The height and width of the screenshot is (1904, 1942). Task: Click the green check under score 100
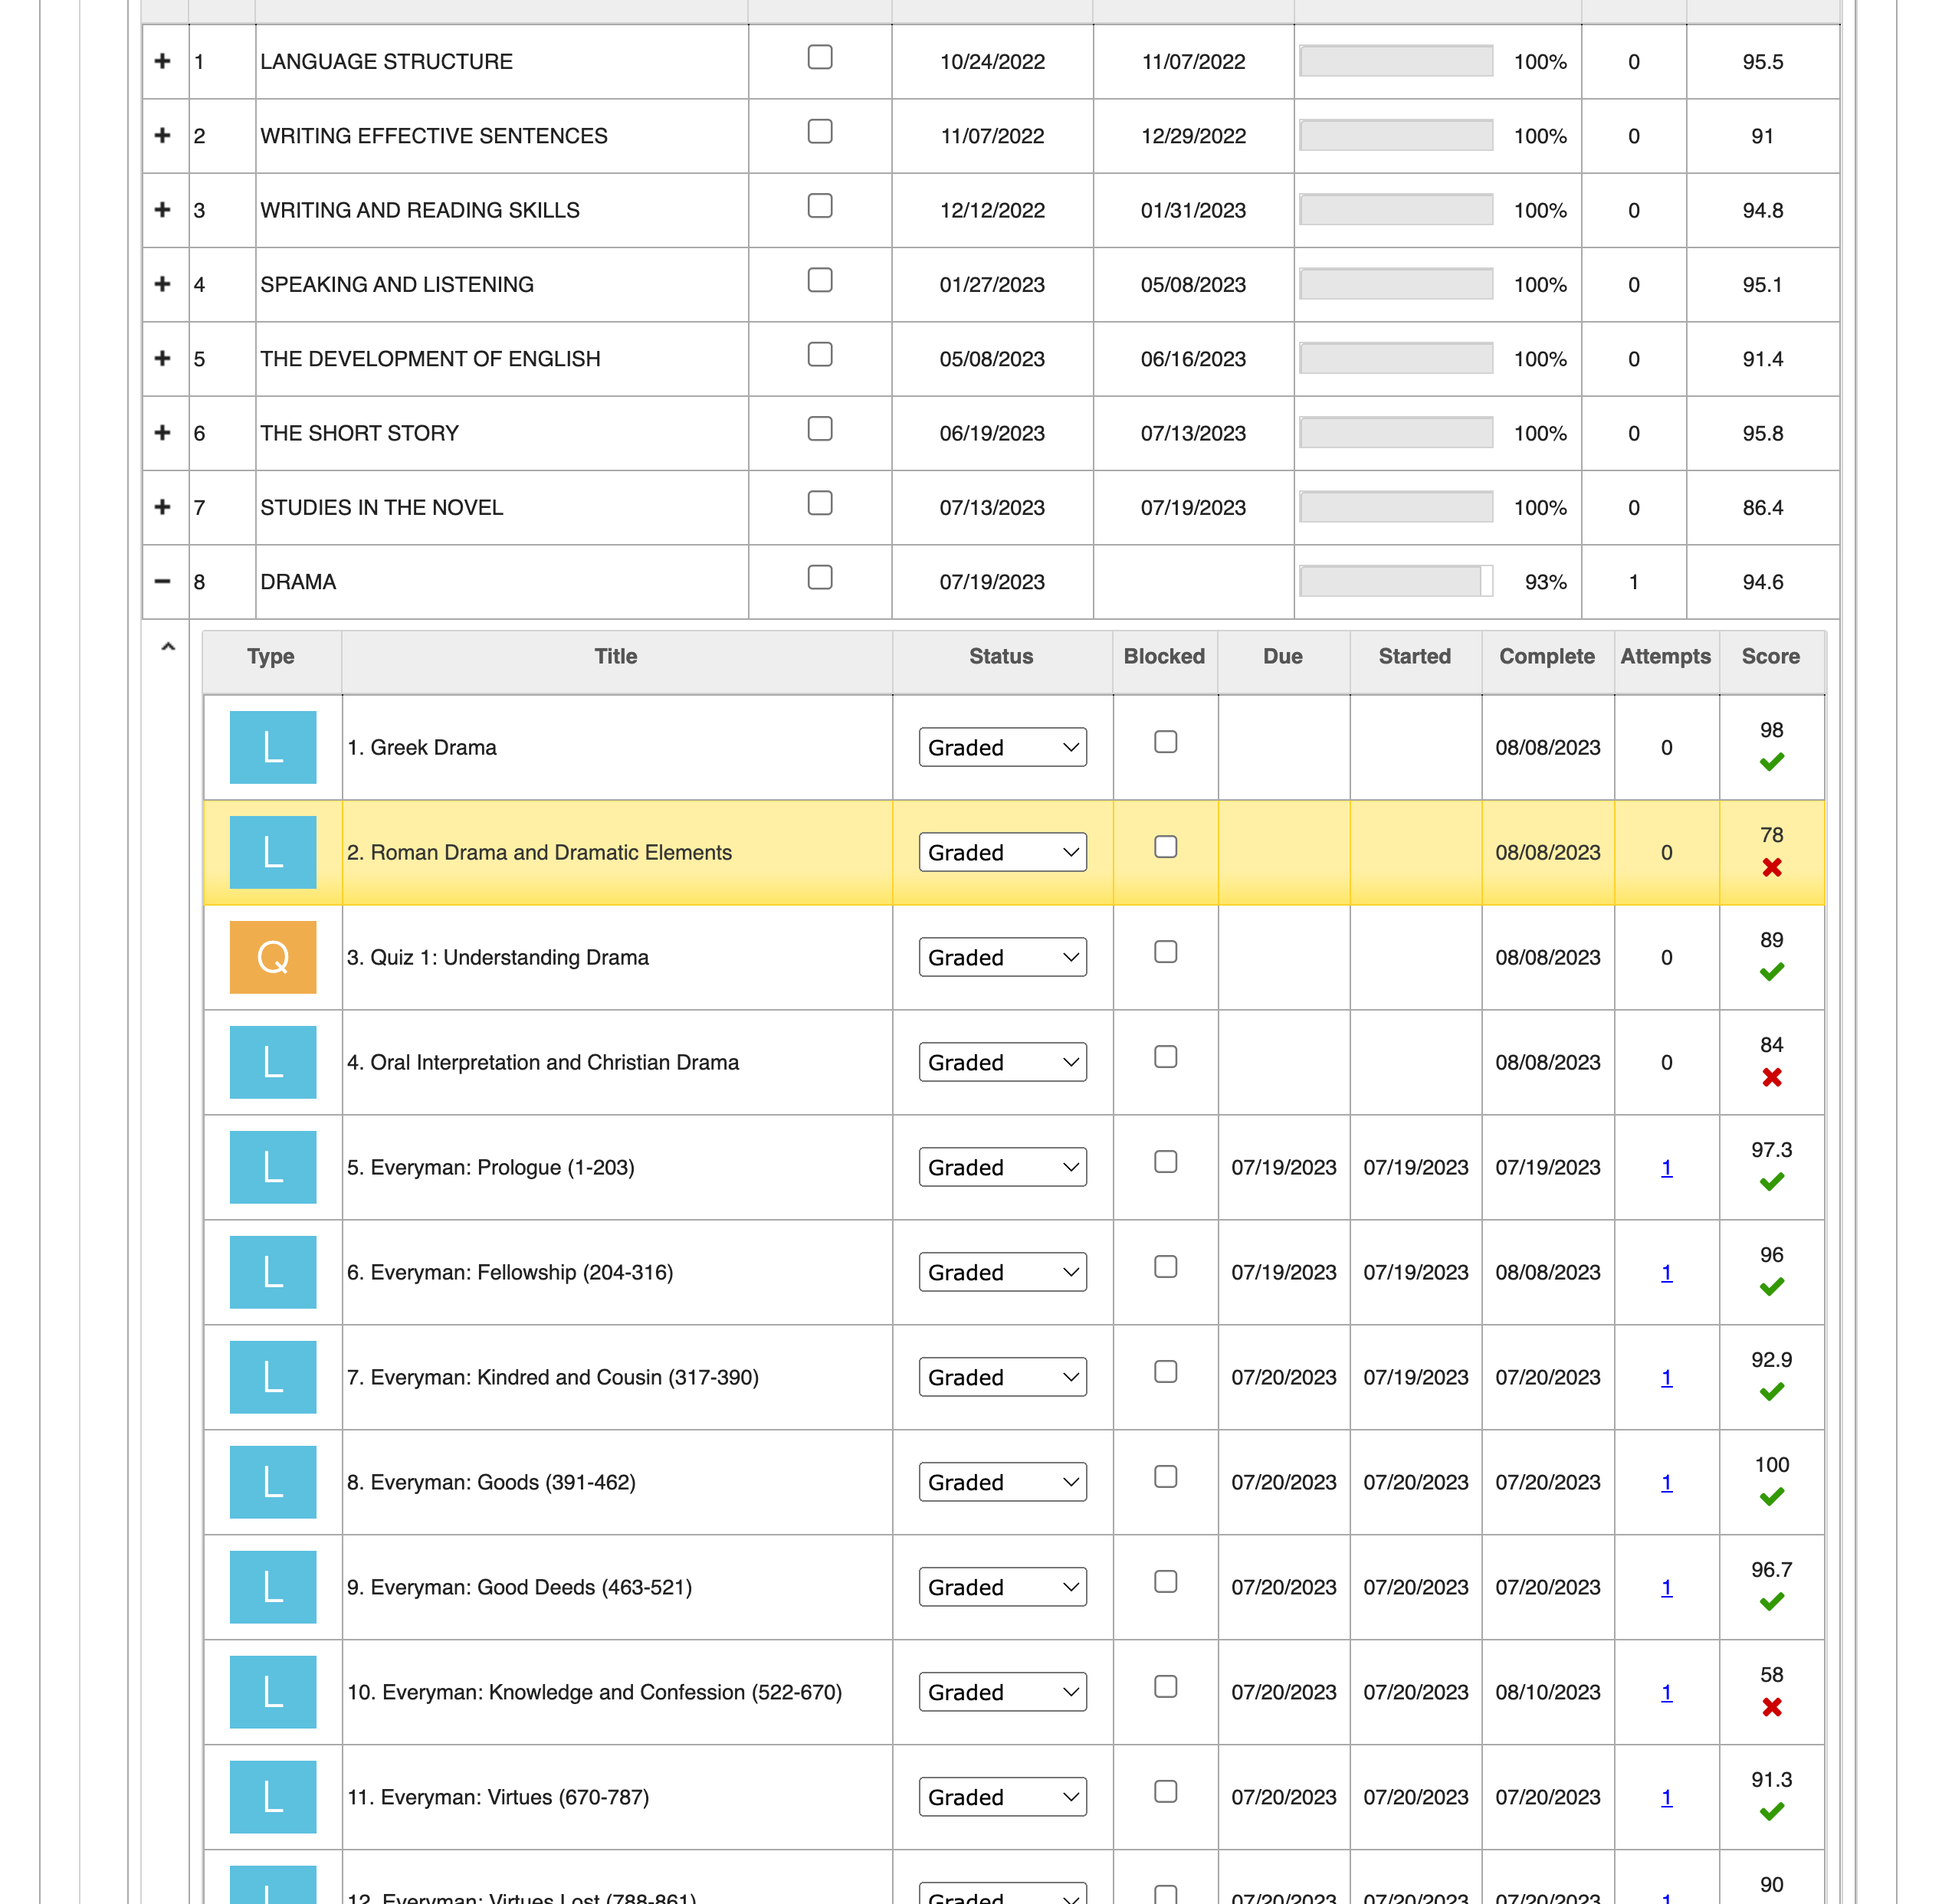coord(1771,1497)
